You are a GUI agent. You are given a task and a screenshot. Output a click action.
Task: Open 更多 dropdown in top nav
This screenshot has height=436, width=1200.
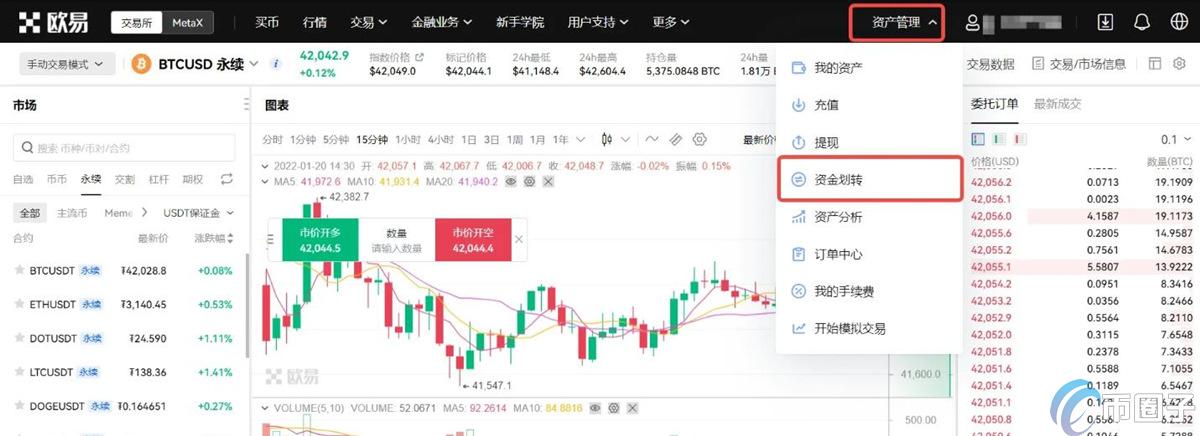pyautogui.click(x=672, y=22)
